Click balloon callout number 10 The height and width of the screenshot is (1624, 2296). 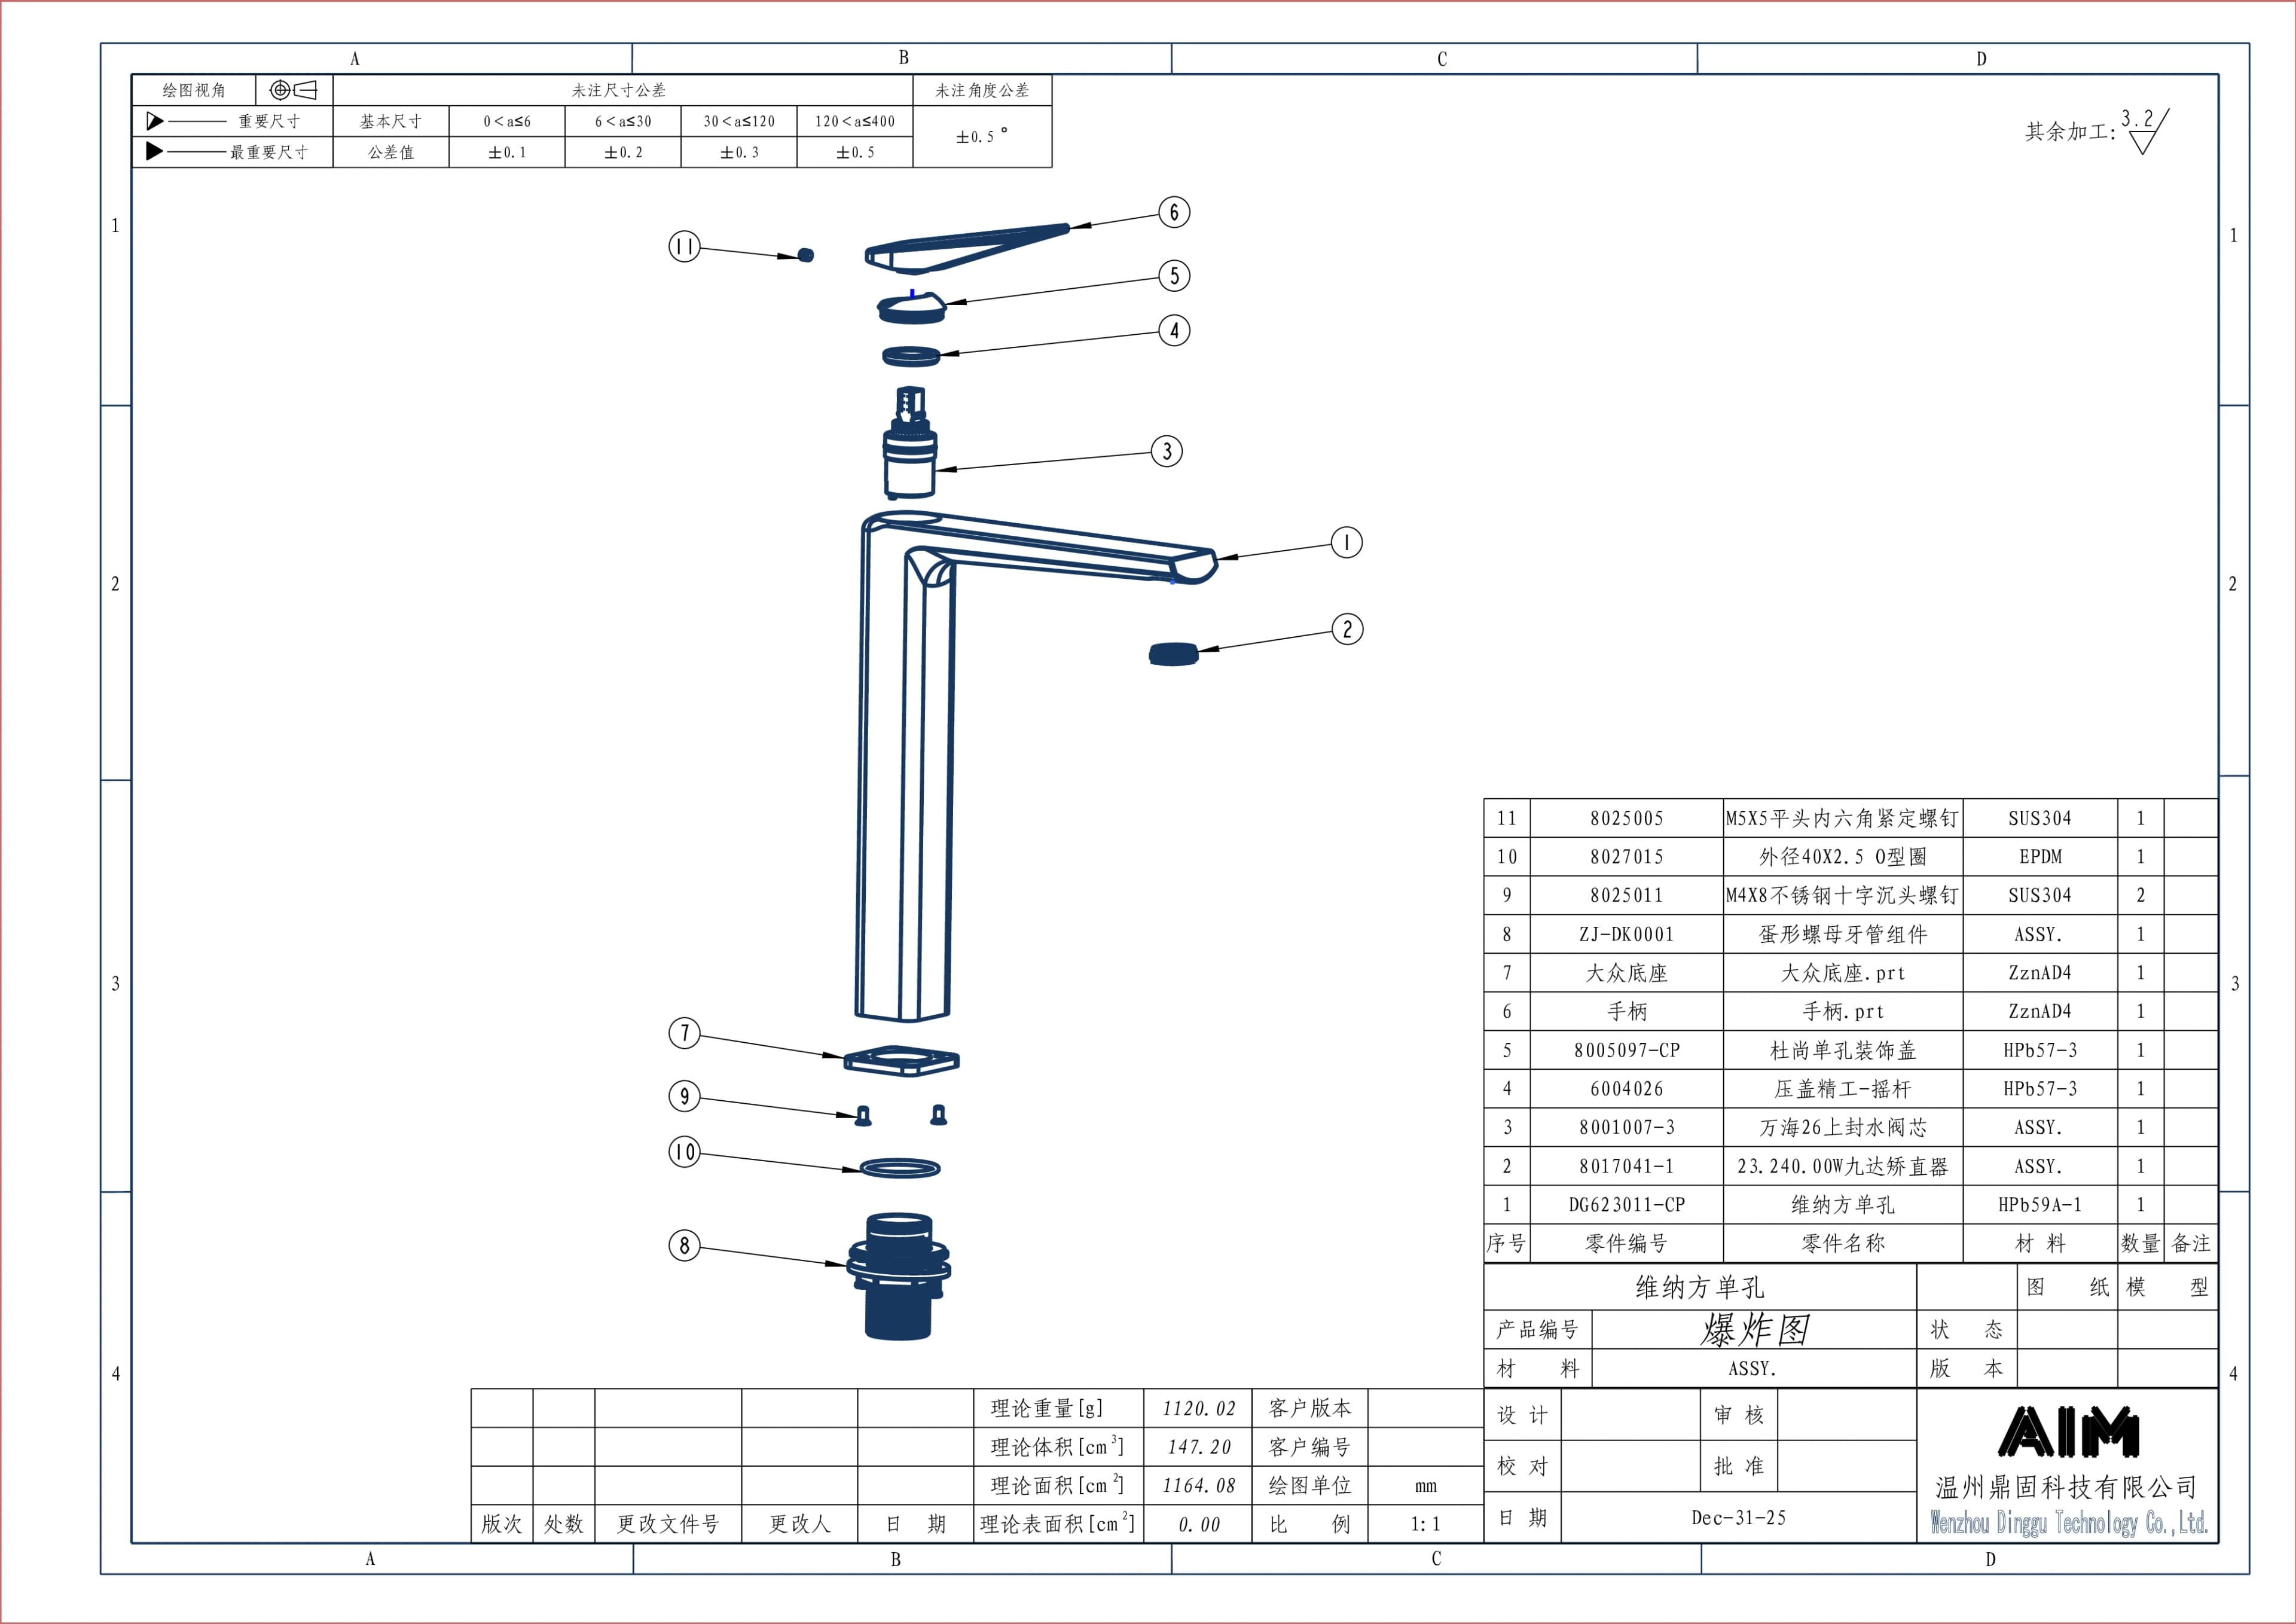pos(684,1152)
